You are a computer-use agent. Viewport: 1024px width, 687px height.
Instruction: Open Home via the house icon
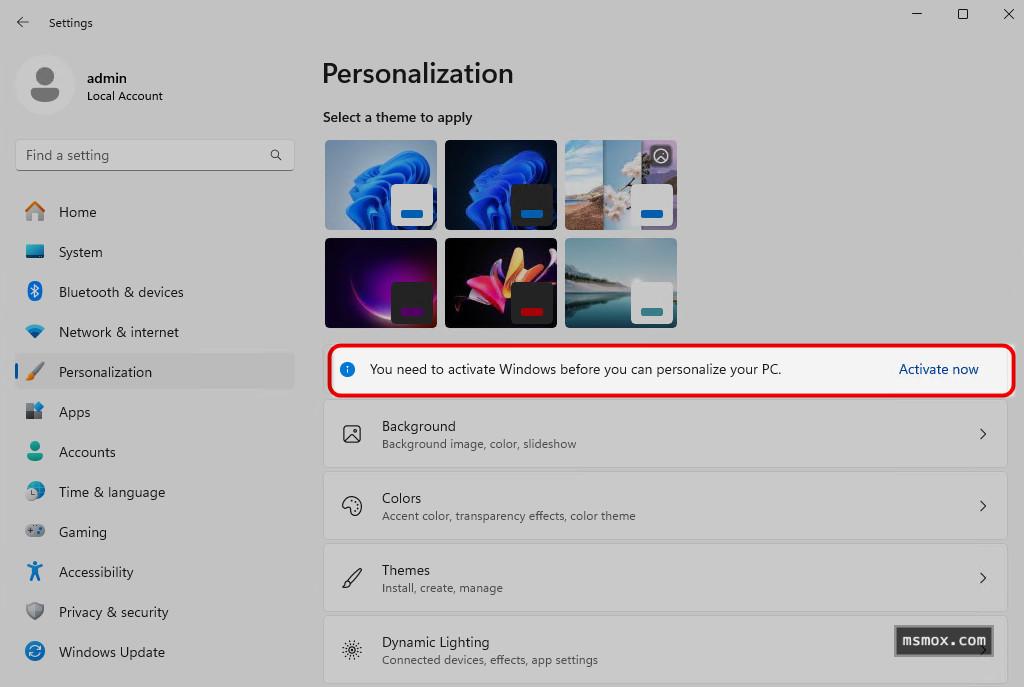[35, 212]
